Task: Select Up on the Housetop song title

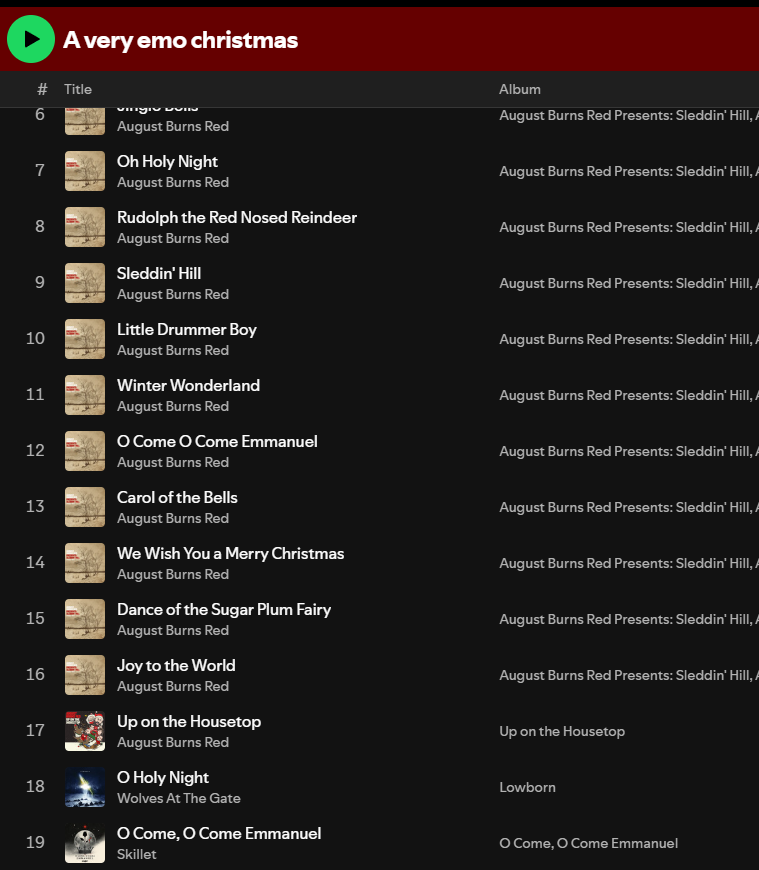Action: pos(189,722)
